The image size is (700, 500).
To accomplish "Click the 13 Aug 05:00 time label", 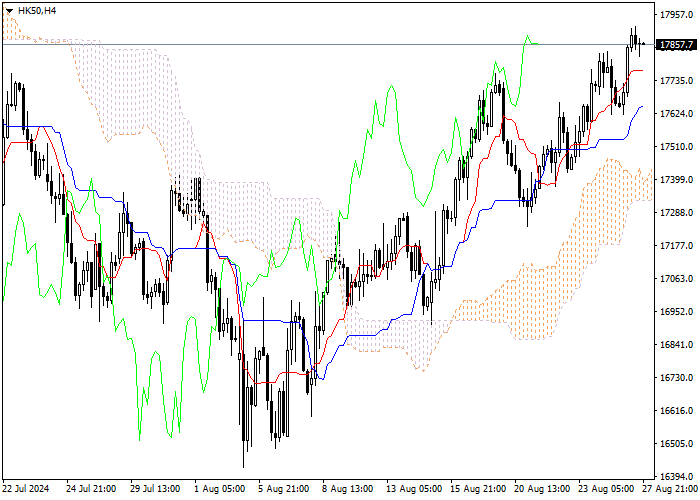I will click(414, 489).
